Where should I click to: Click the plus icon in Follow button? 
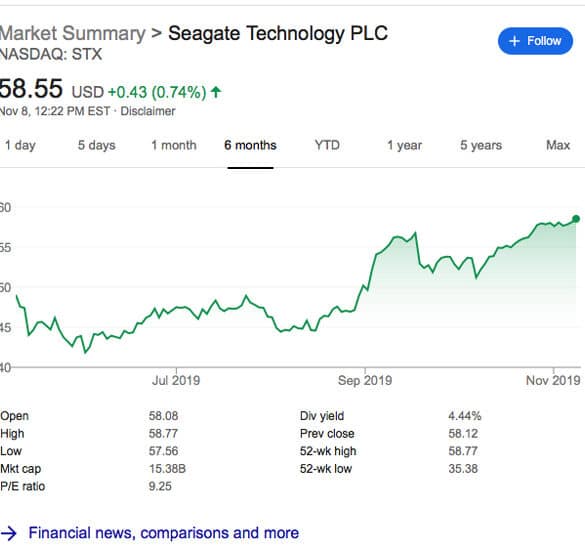click(x=514, y=41)
